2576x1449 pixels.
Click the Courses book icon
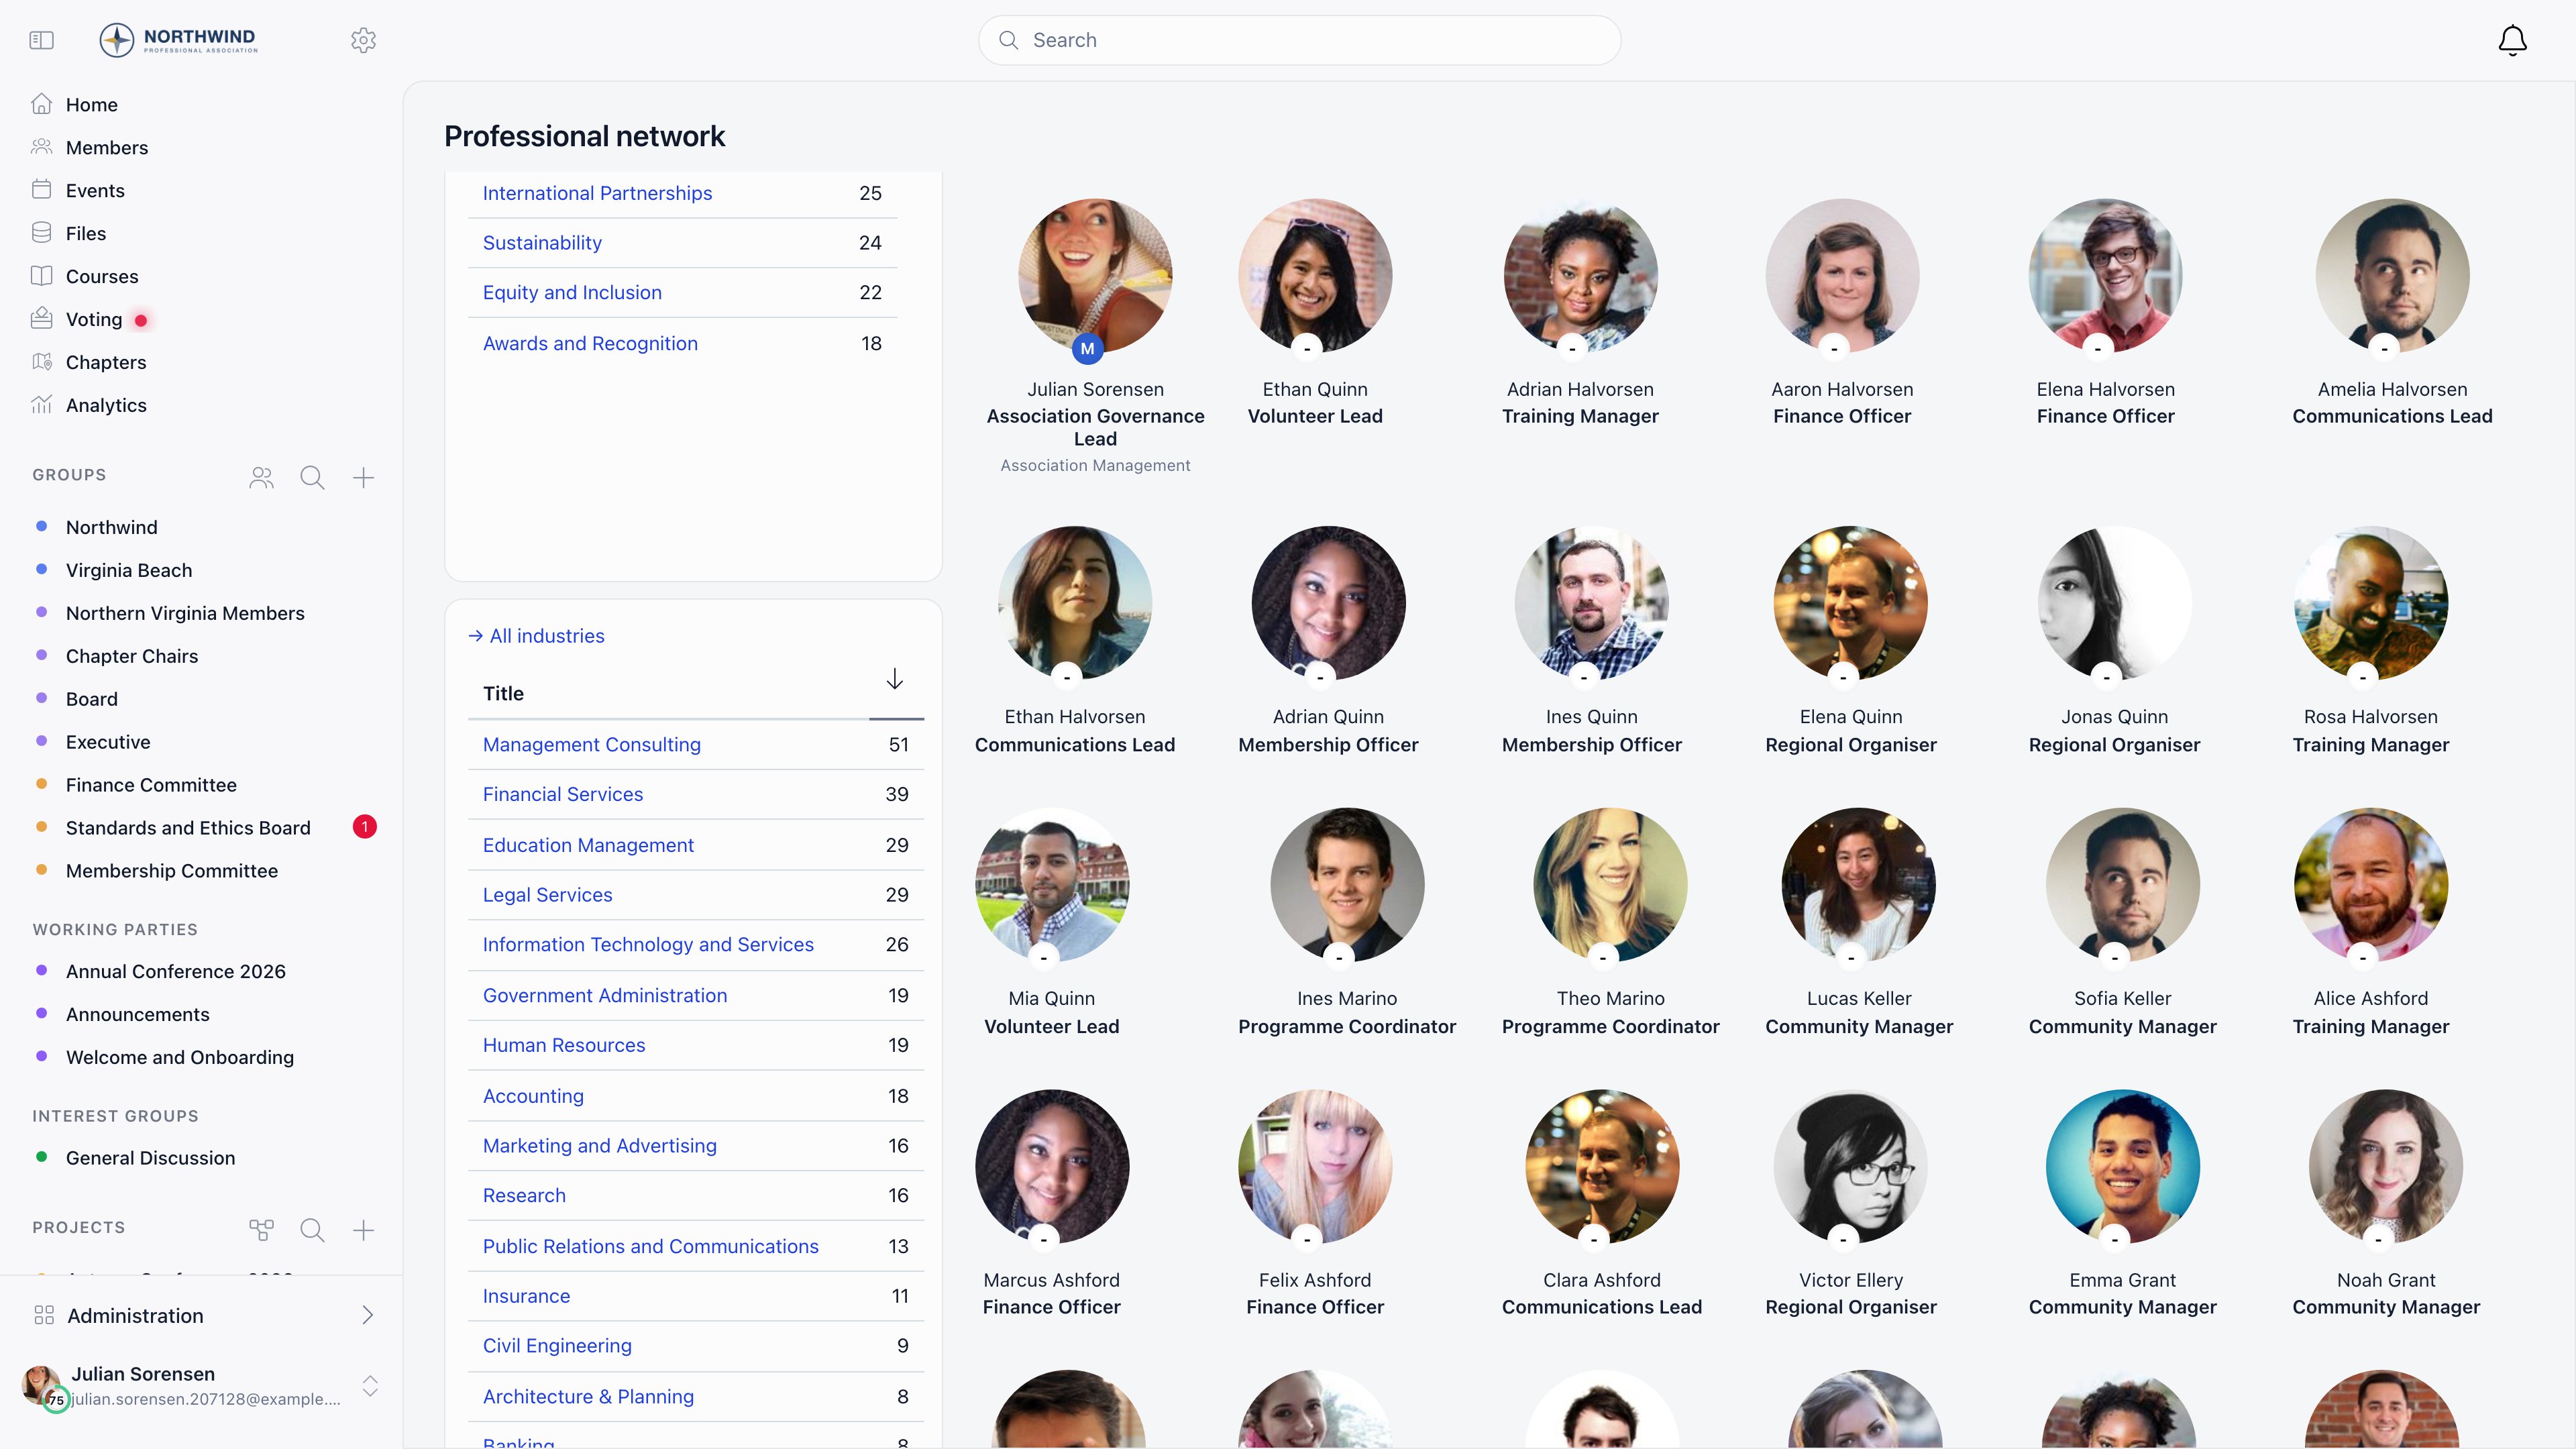pos(41,276)
